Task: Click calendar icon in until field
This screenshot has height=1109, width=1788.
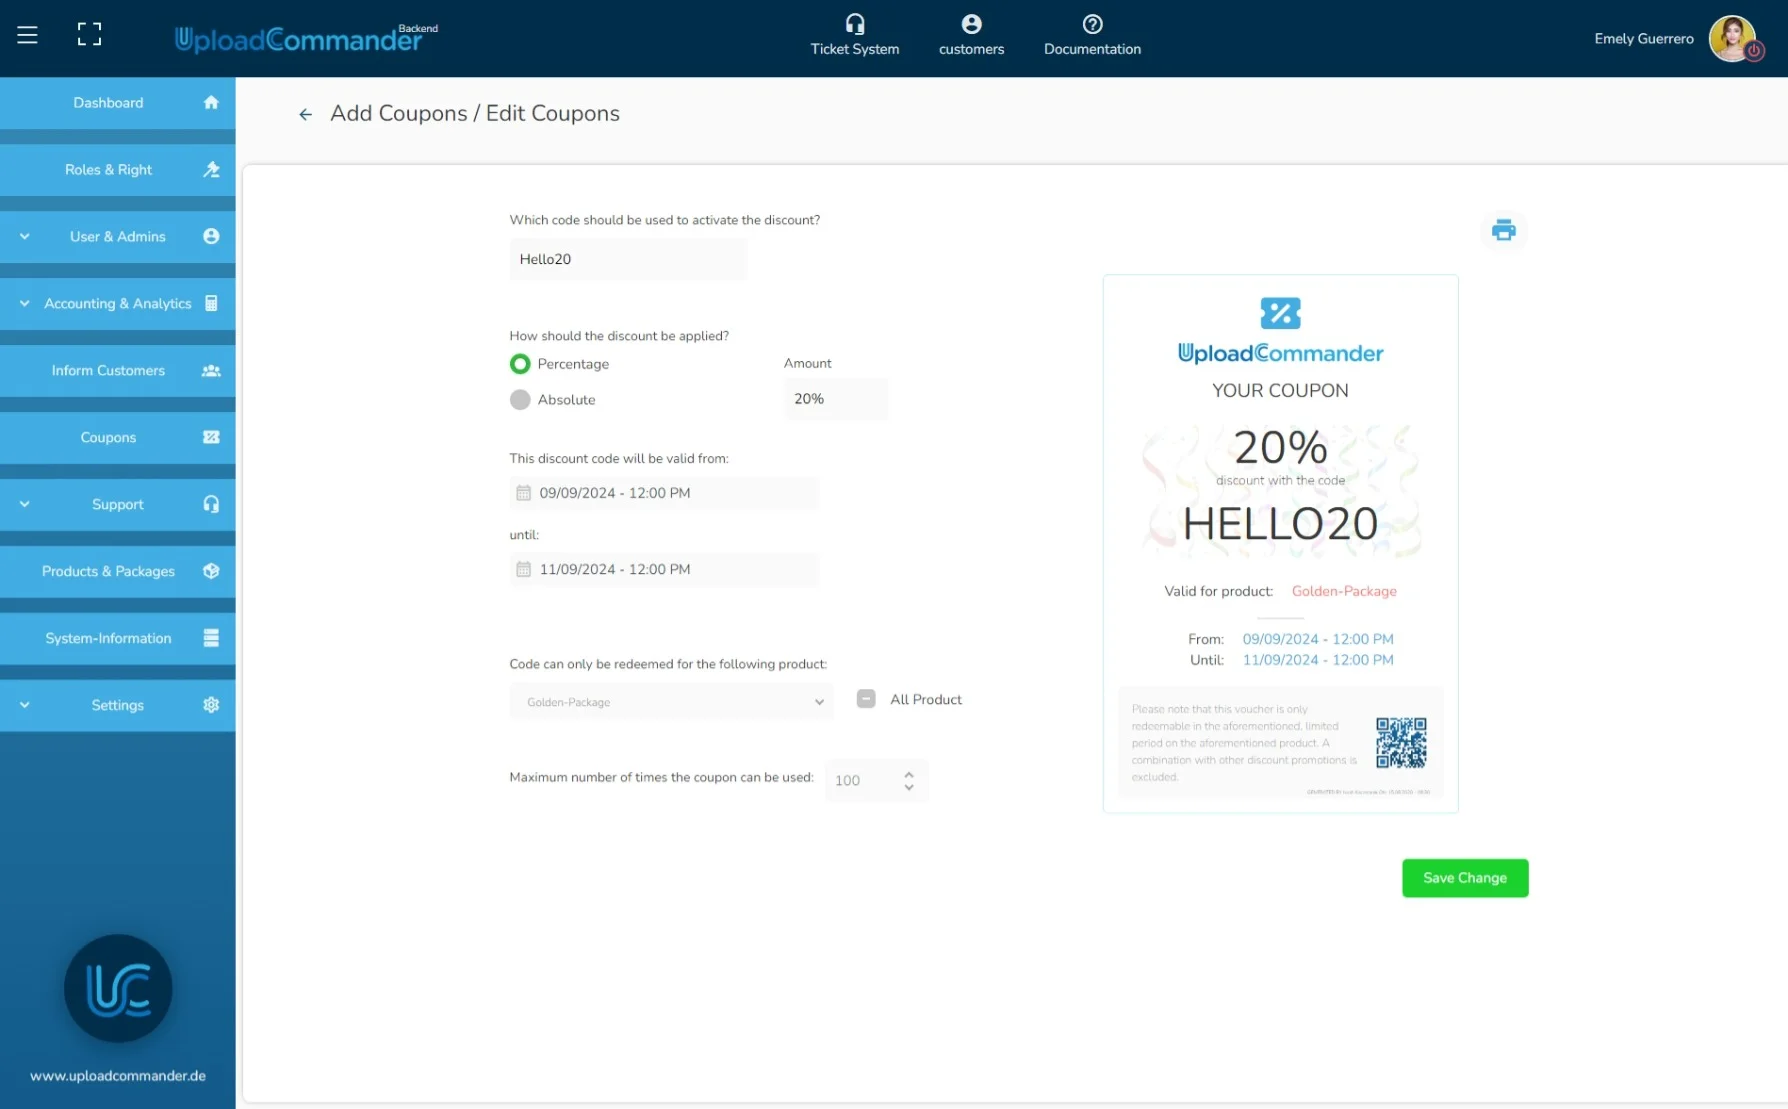Action: 523,569
